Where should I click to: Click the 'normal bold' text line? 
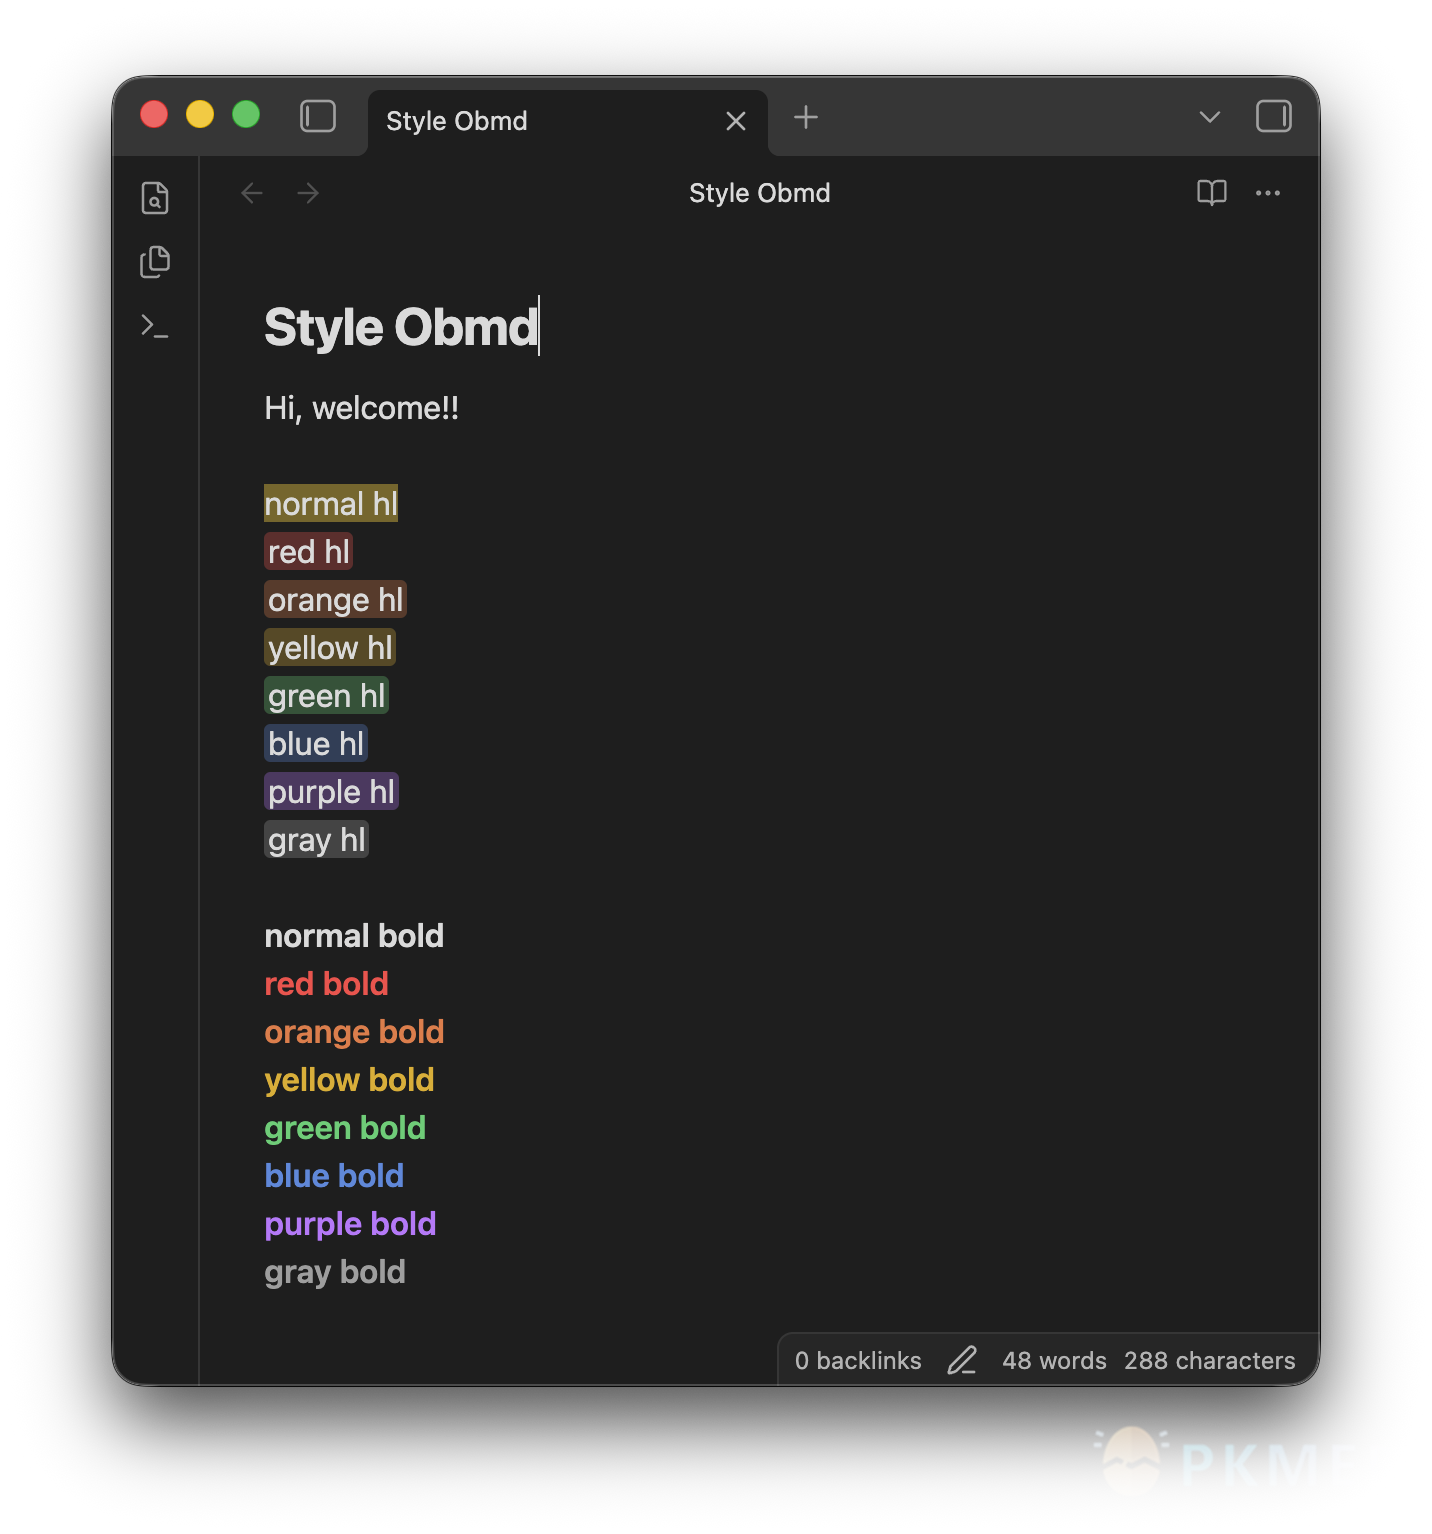354,936
